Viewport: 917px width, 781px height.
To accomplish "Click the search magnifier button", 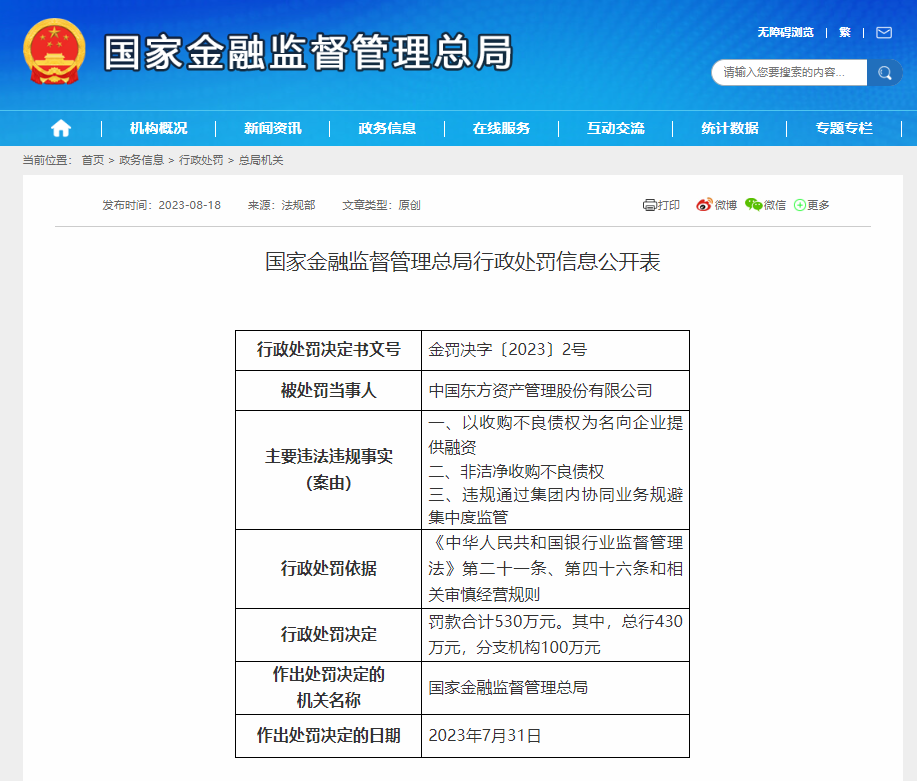I will coord(884,73).
